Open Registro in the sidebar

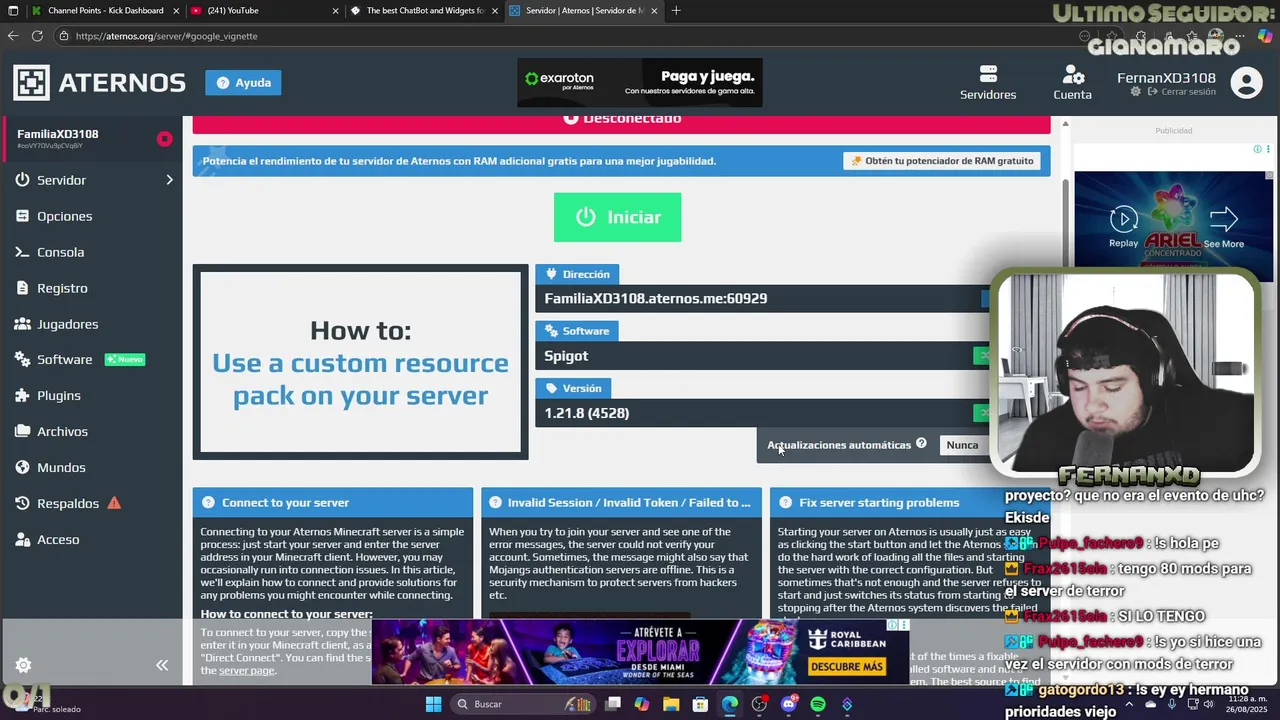[62, 288]
